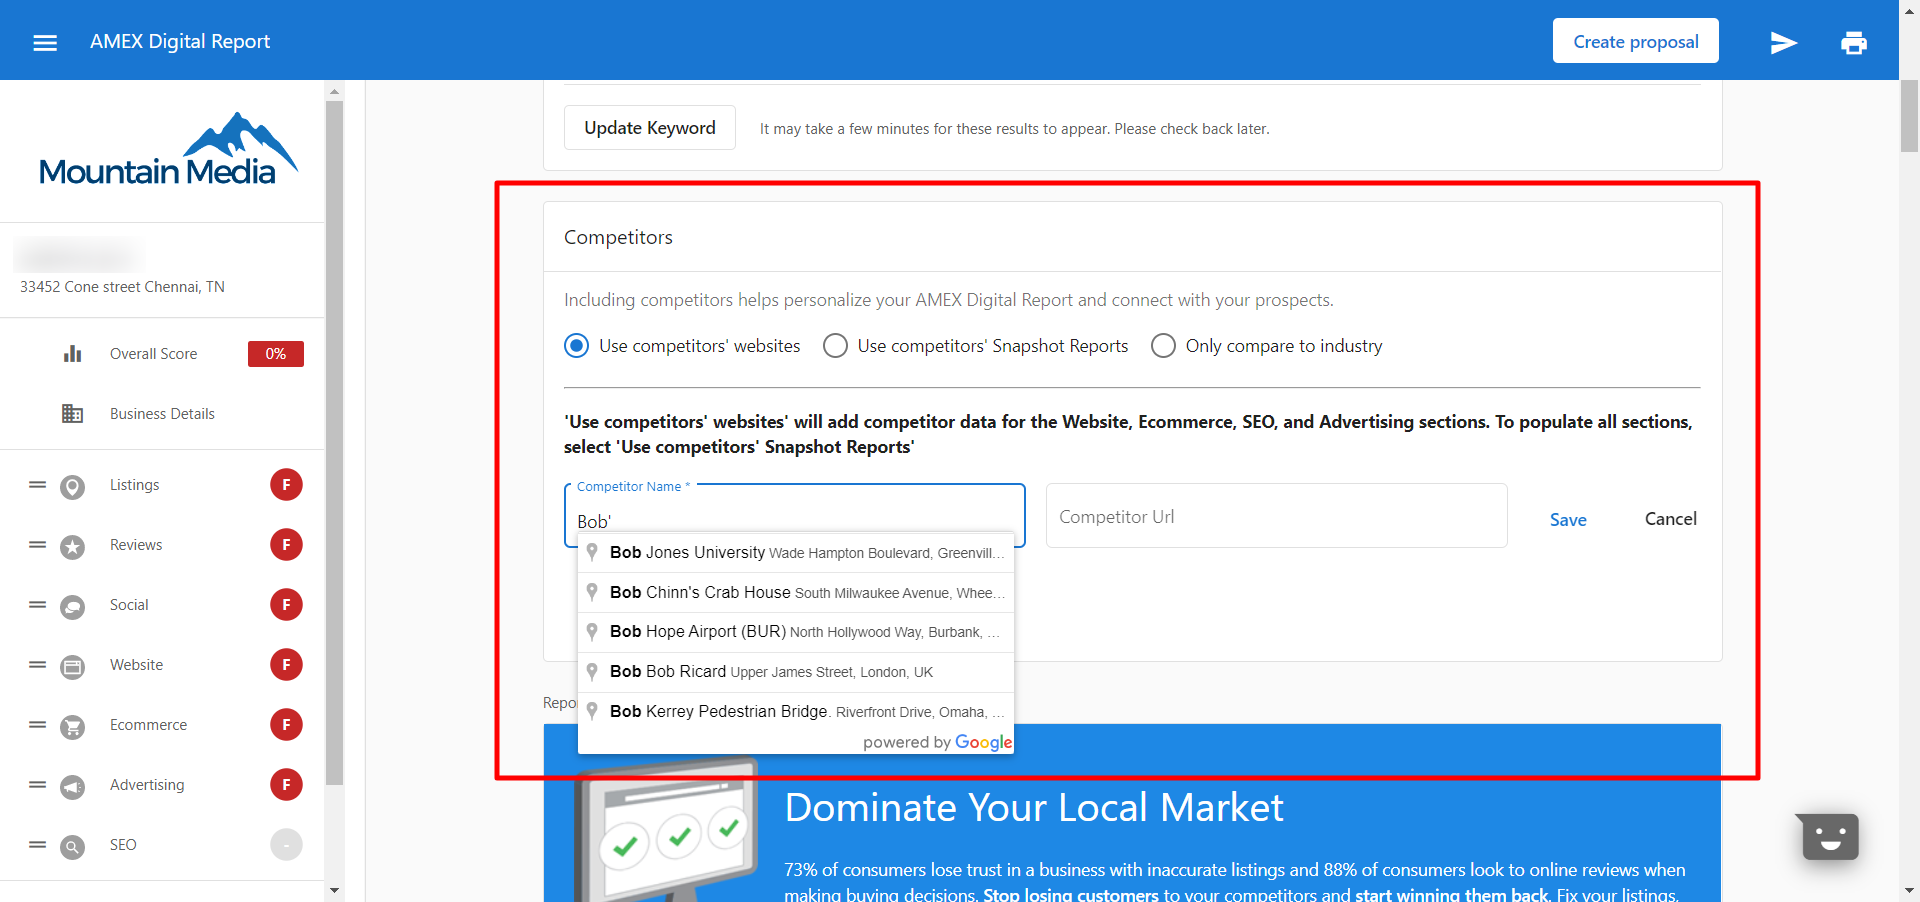
Task: Go to Ecommerce section
Action: tap(148, 725)
